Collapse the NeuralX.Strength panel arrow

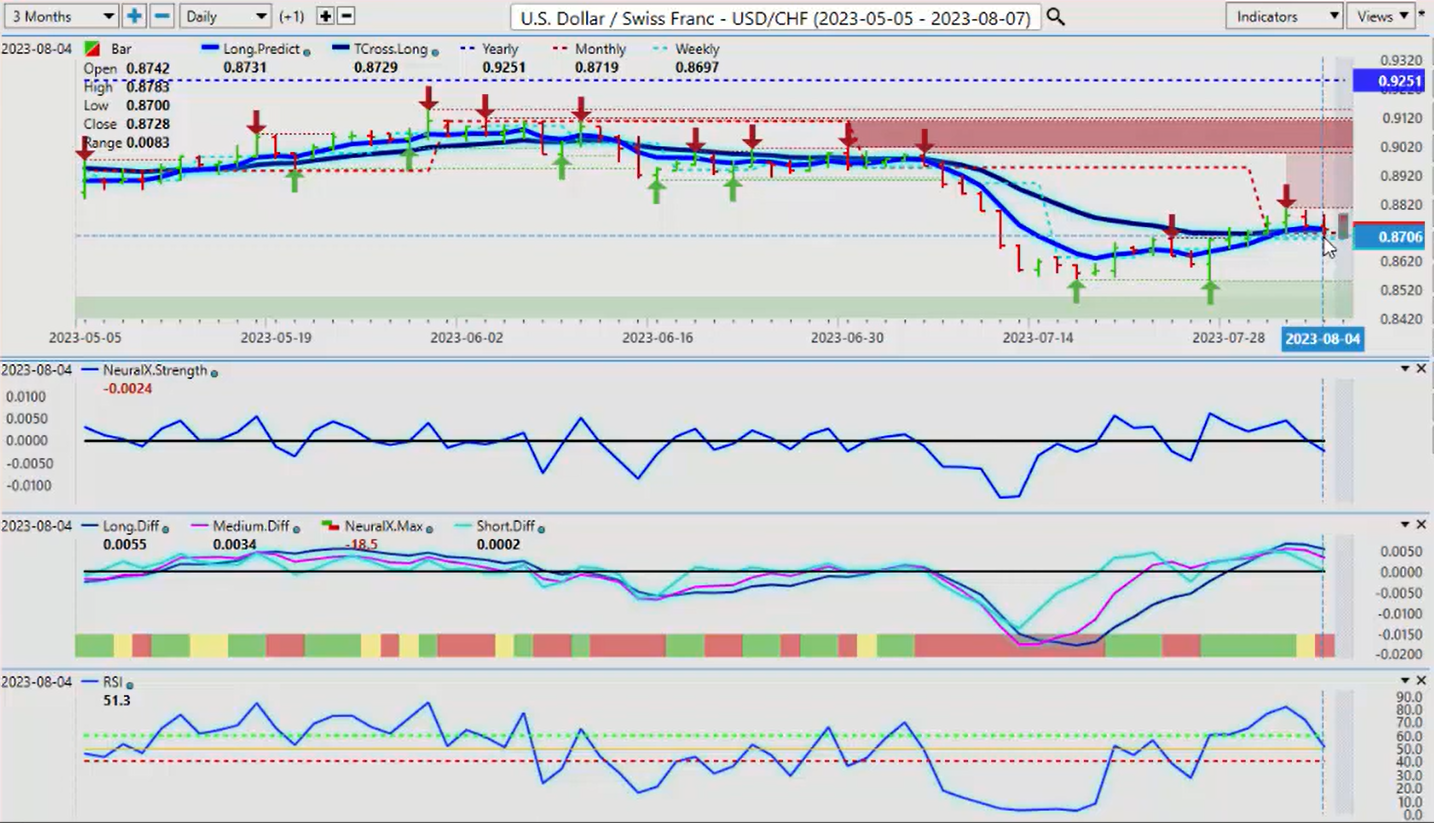coord(1404,369)
